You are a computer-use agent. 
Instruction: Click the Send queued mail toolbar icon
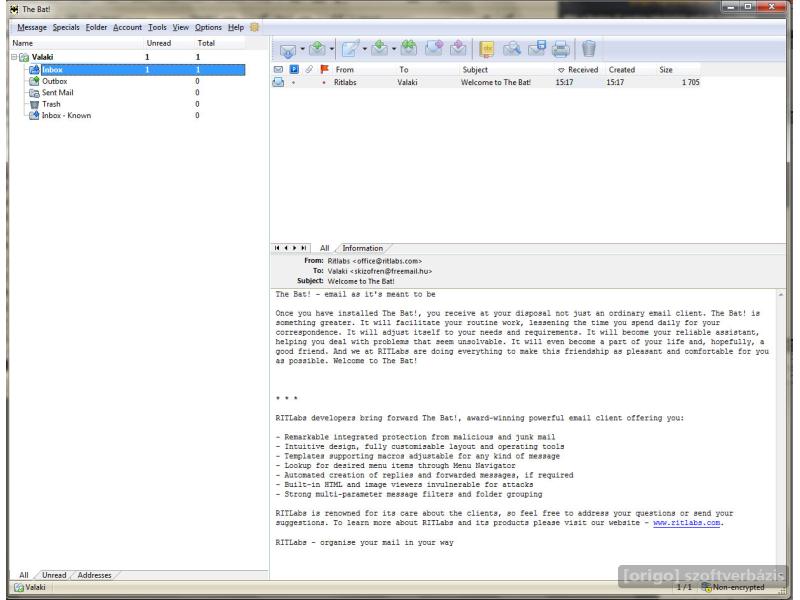coord(317,48)
